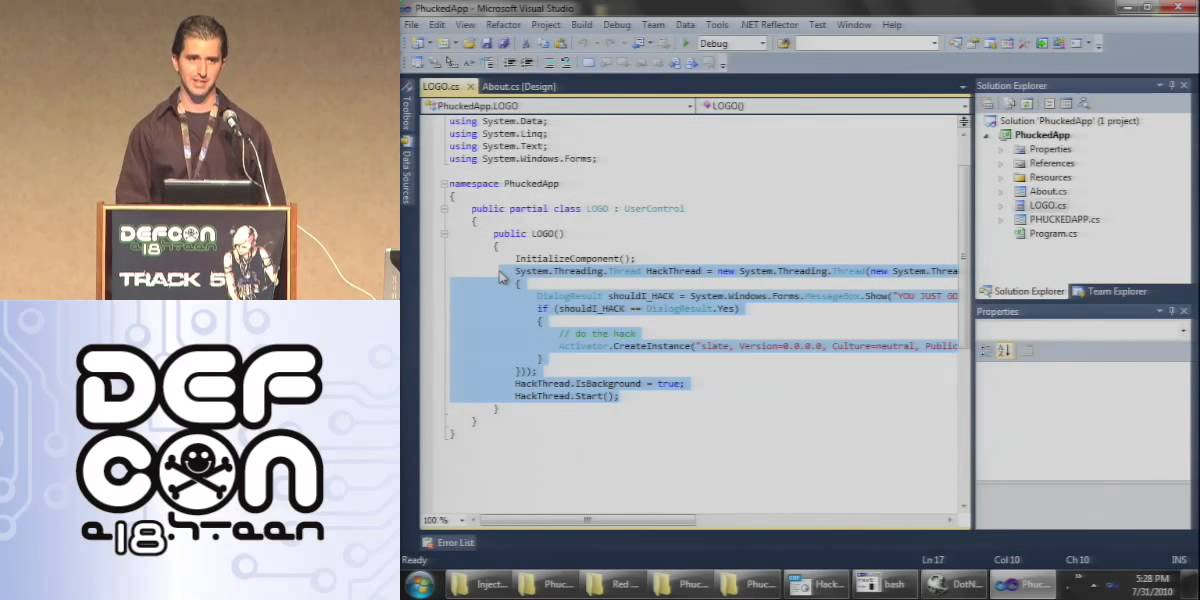Screen dimensions: 1200x600
Task: Select LOGO.cs in Solution Explorer
Action: click(1047, 205)
